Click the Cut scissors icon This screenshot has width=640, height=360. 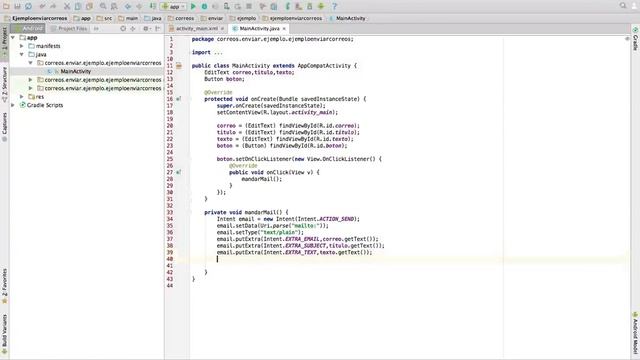tap(67, 6)
